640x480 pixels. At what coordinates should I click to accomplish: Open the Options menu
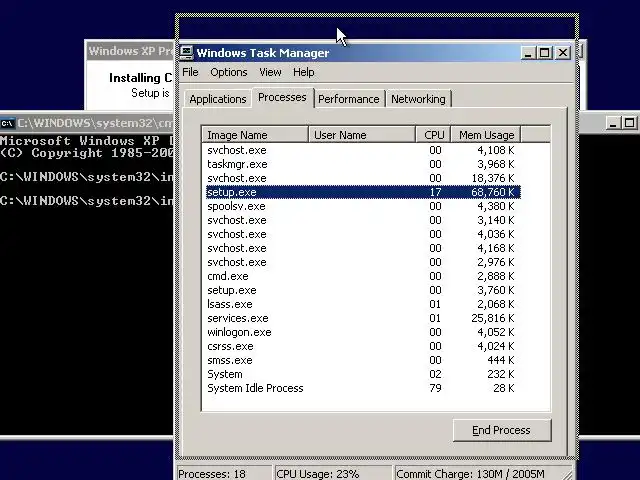[229, 72]
